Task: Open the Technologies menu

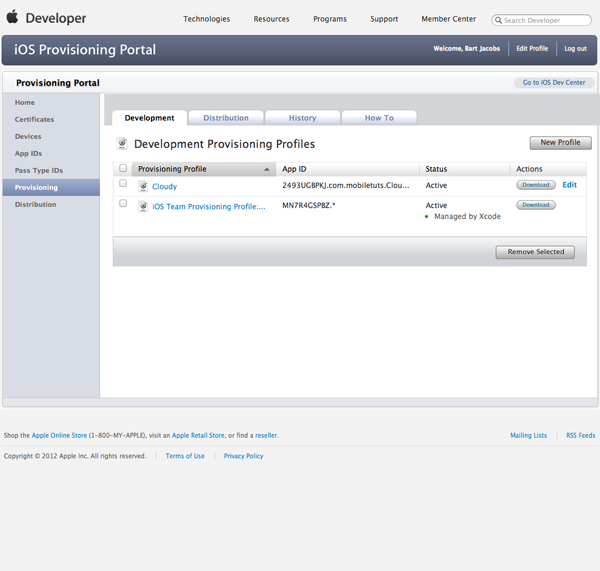Action: [x=207, y=19]
